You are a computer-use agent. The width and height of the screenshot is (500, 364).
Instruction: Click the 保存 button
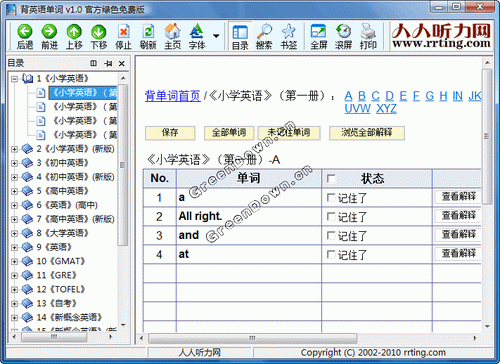click(170, 133)
